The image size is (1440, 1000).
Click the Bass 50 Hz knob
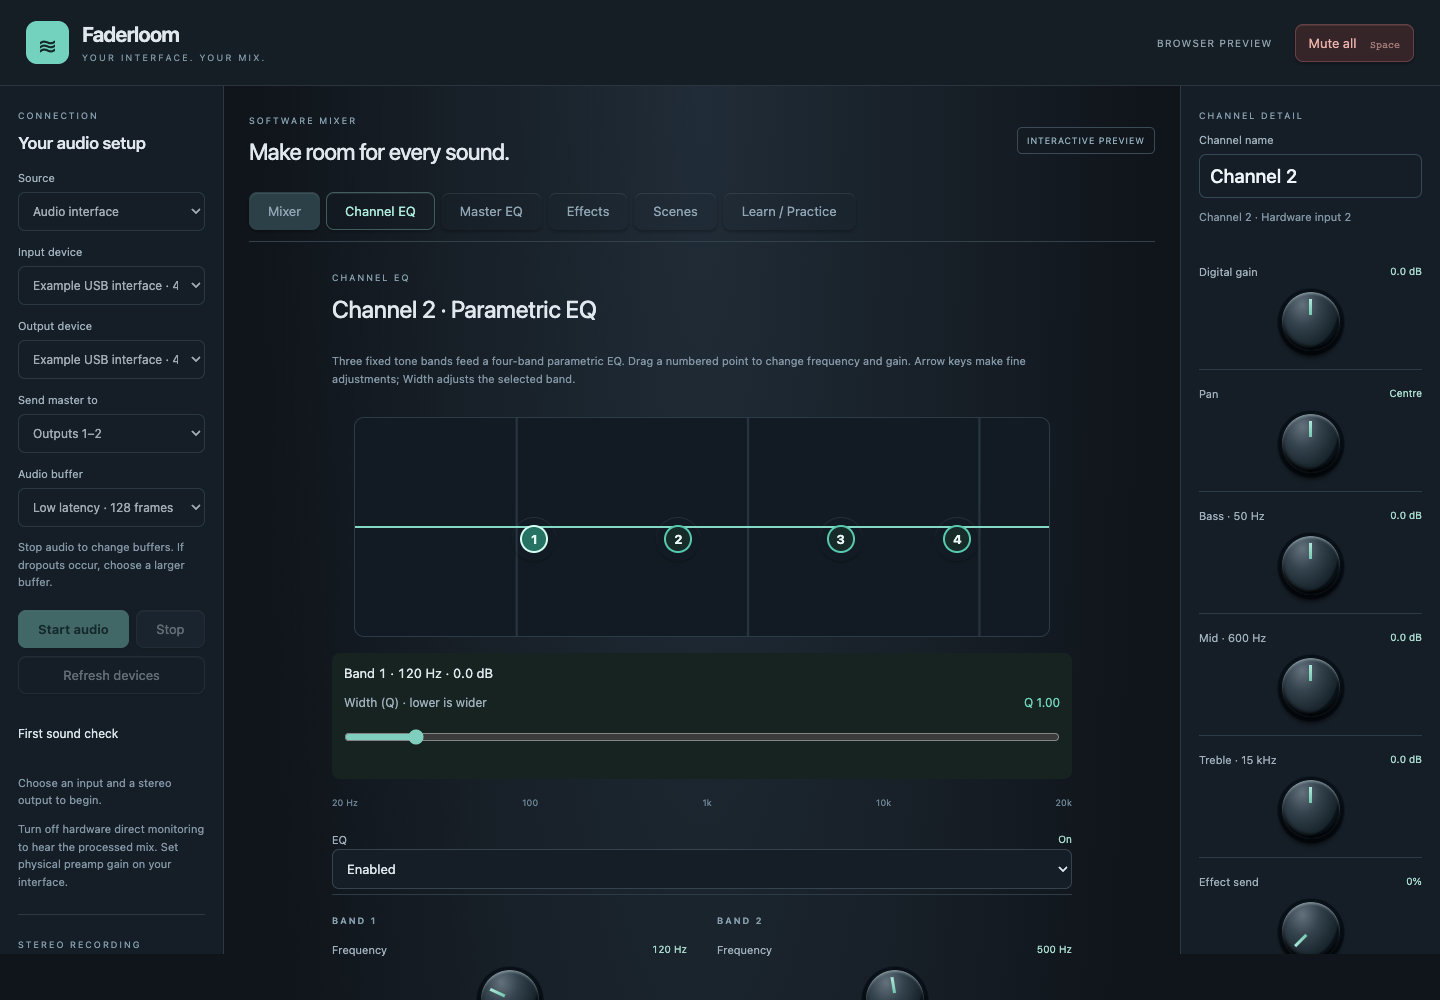[x=1310, y=565]
